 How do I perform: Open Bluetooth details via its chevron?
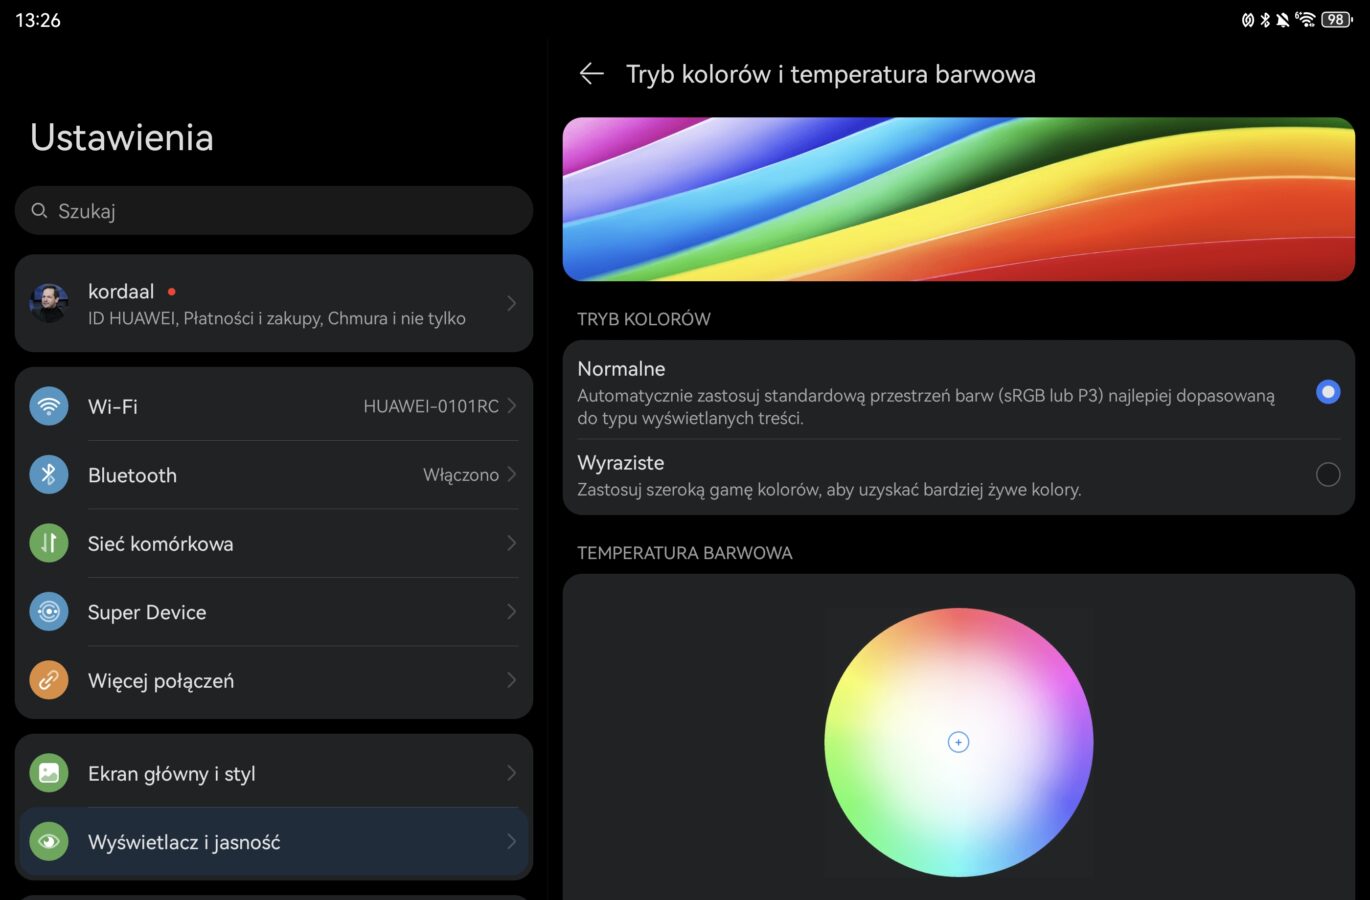tap(511, 475)
